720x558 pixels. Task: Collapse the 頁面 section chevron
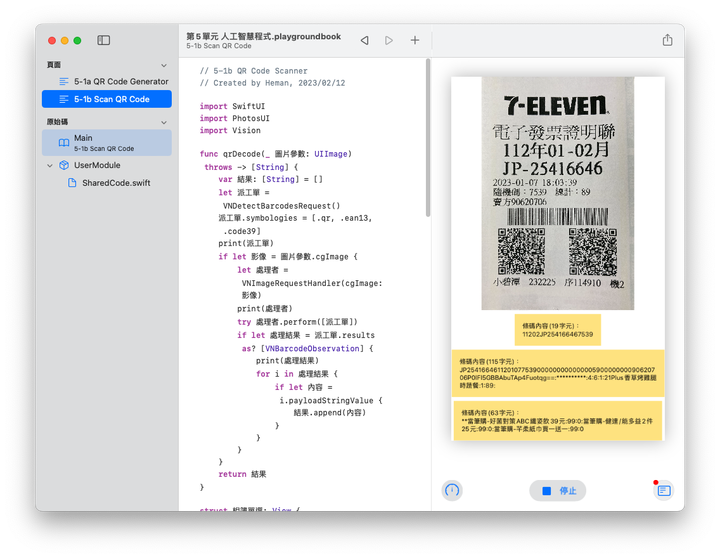(x=164, y=64)
